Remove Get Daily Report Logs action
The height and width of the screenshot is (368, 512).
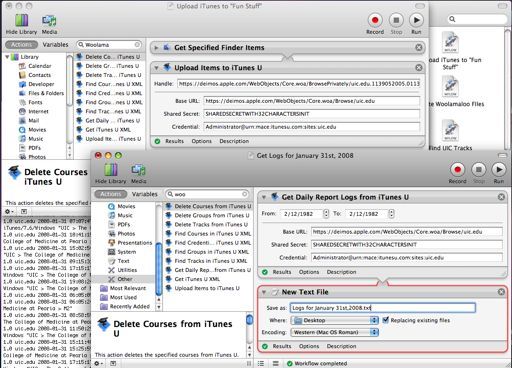pos(501,197)
